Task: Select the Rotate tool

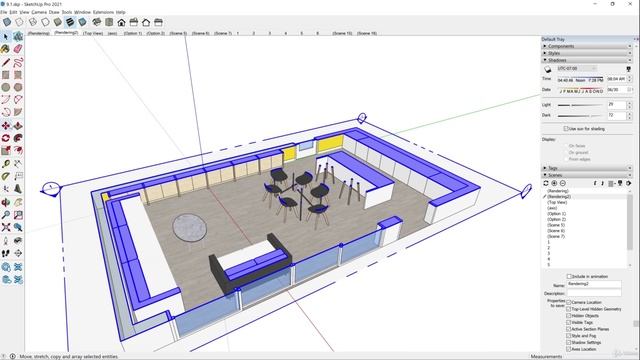Action: click(6, 138)
